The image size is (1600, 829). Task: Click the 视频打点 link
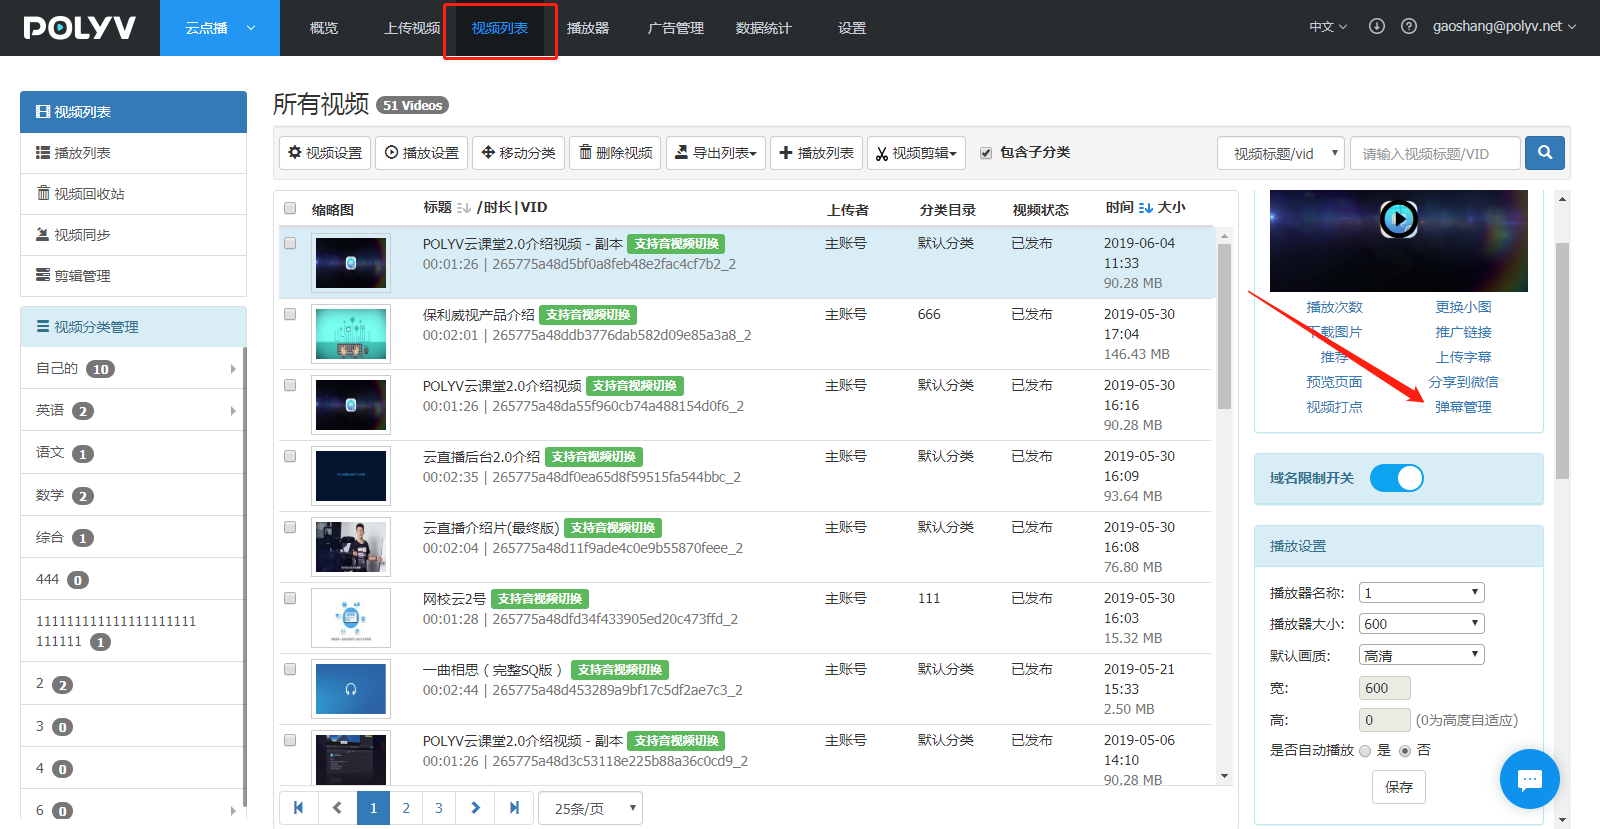click(1334, 407)
